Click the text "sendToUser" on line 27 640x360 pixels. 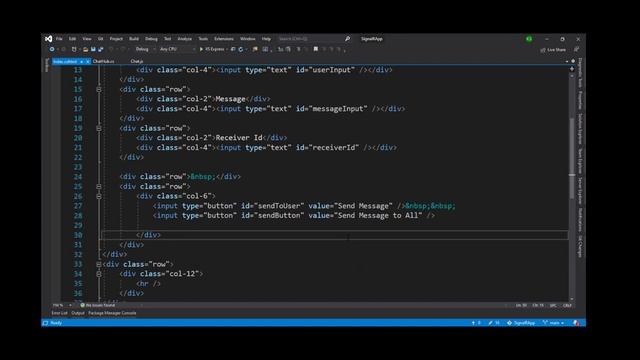click(x=279, y=206)
